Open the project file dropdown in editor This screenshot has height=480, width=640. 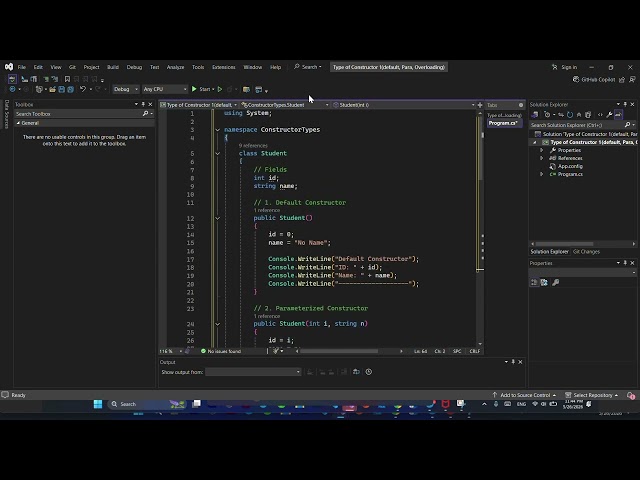[199, 105]
